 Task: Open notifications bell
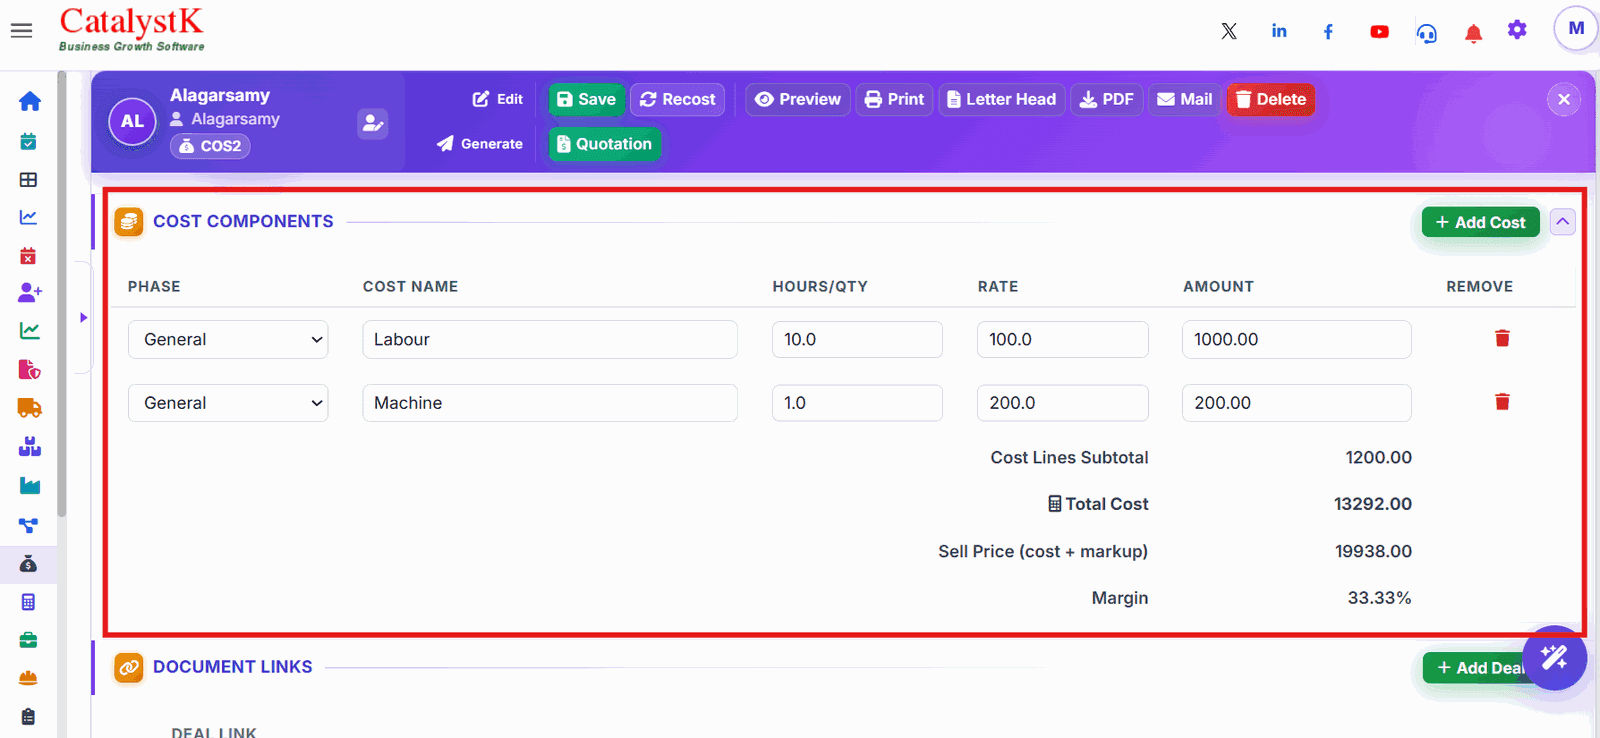(1473, 33)
